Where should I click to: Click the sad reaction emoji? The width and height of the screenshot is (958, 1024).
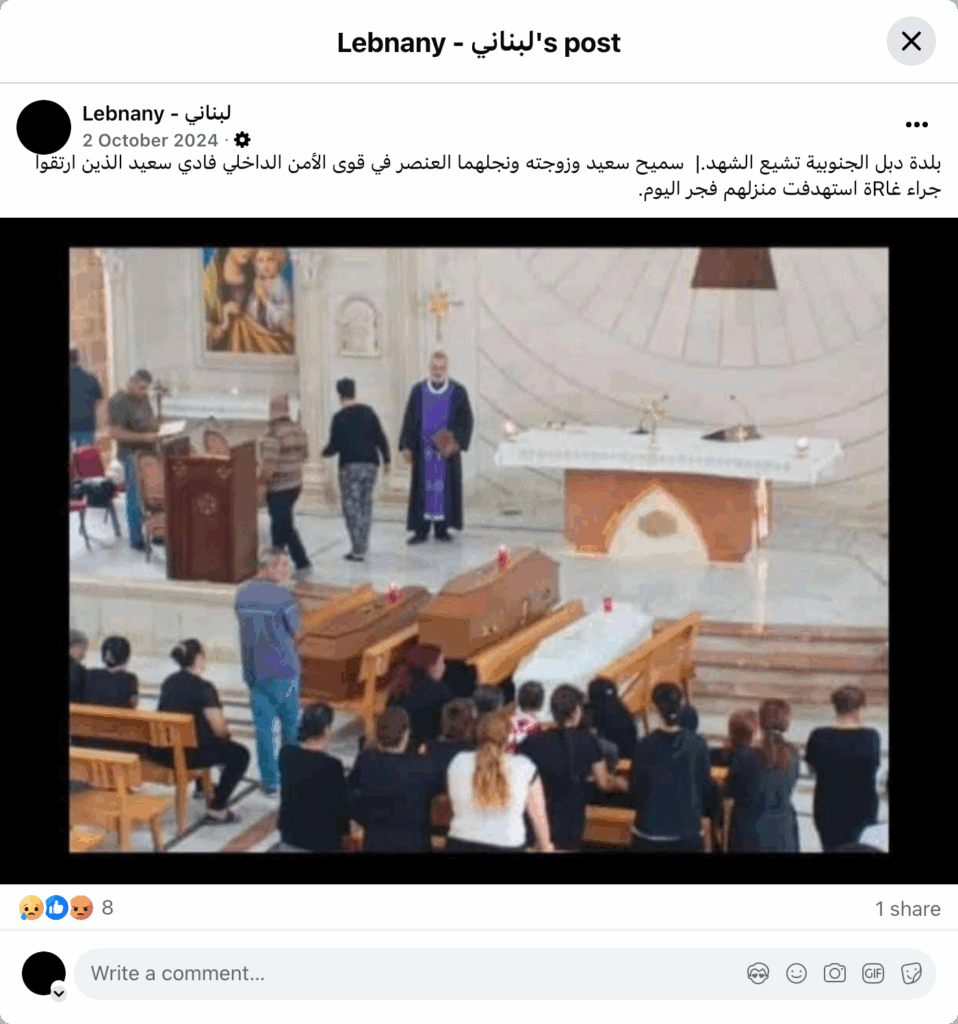pos(31,908)
